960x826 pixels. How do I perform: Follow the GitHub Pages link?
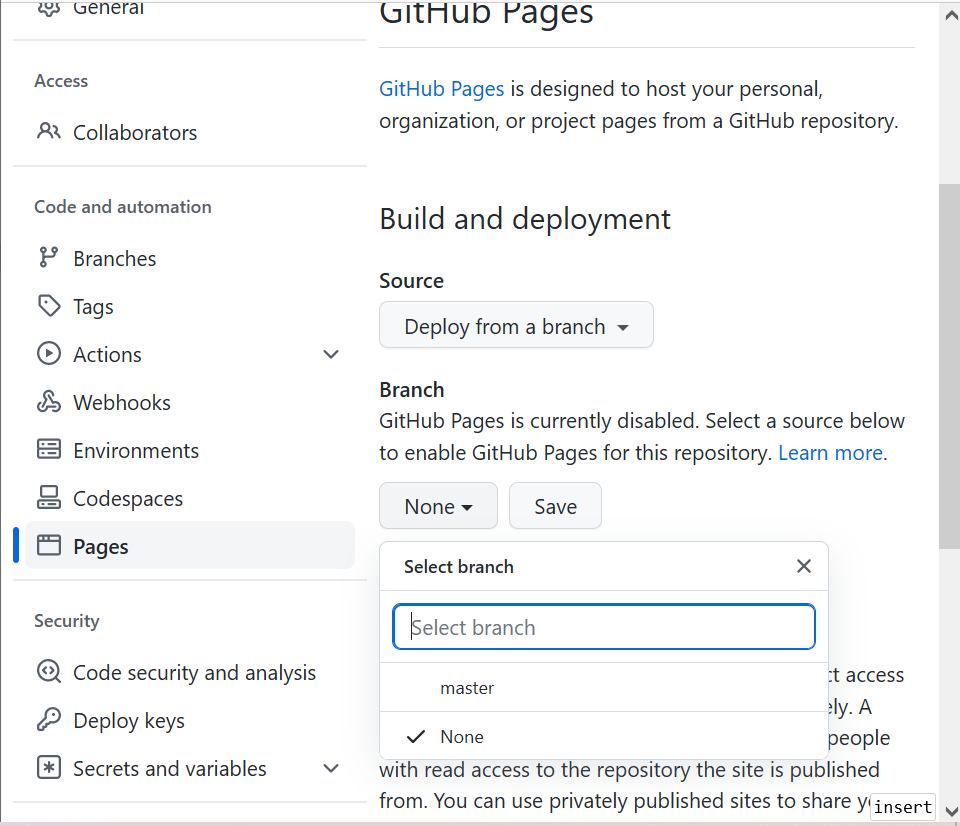441,89
